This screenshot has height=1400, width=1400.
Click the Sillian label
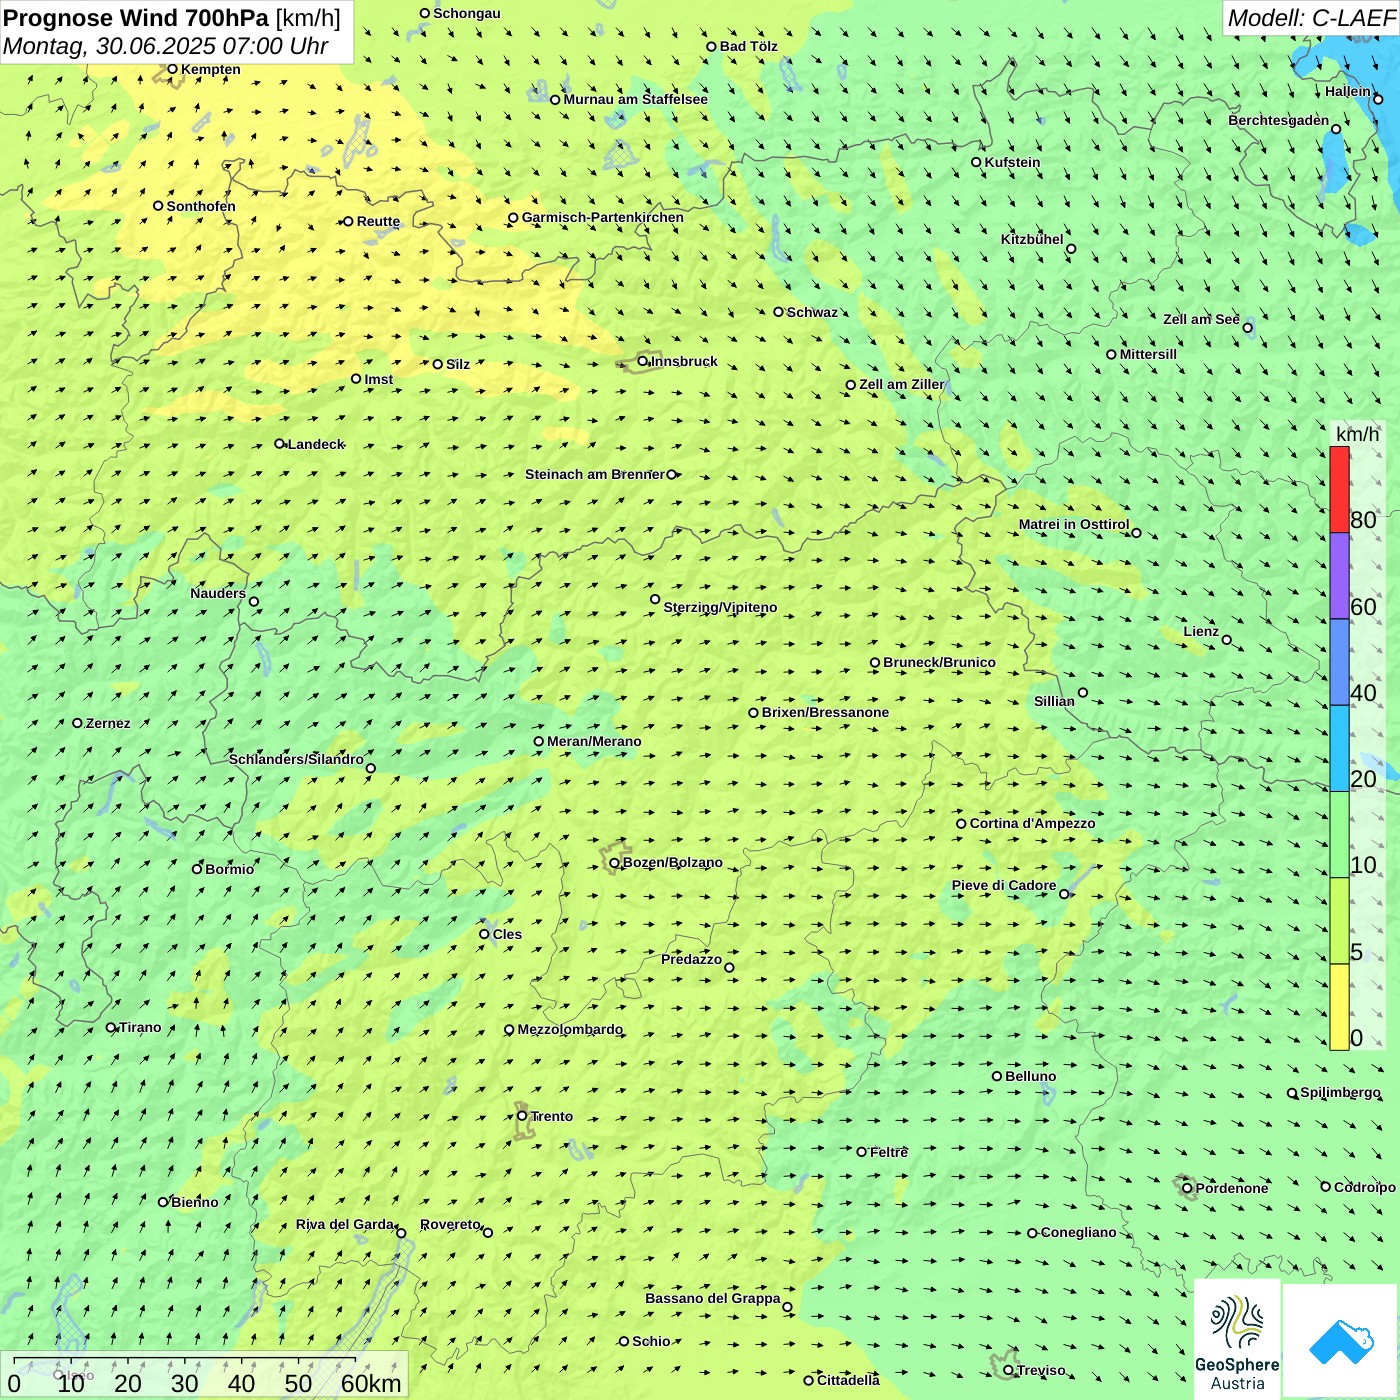1054,701
